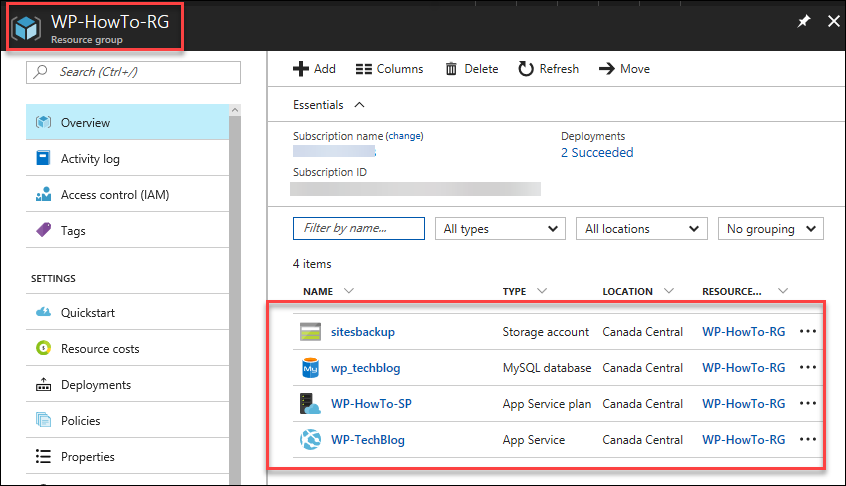Image resolution: width=846 pixels, height=486 pixels.
Task: Click the LOCATION column sort chevron
Action: (668, 291)
